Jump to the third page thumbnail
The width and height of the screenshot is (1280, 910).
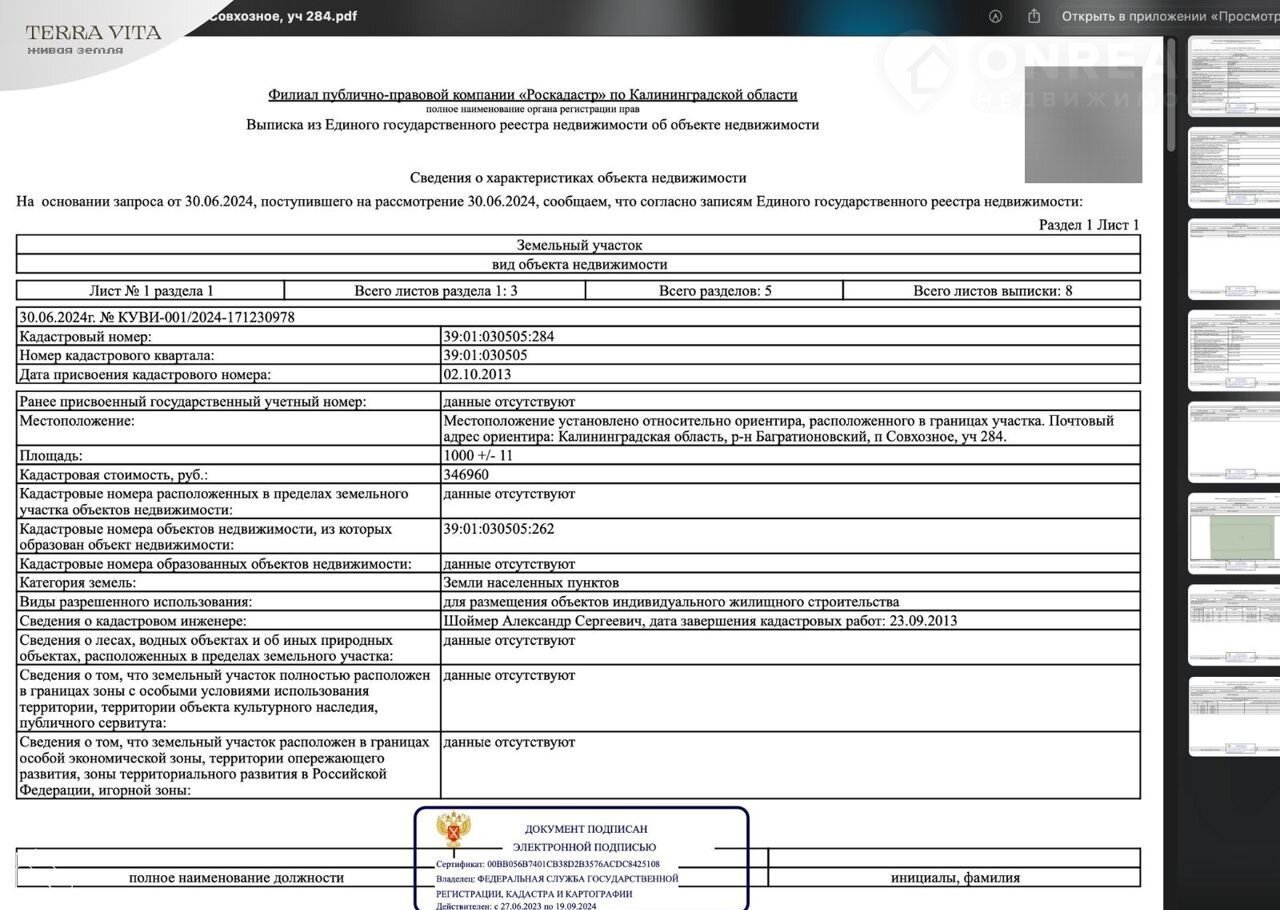(x=1233, y=259)
